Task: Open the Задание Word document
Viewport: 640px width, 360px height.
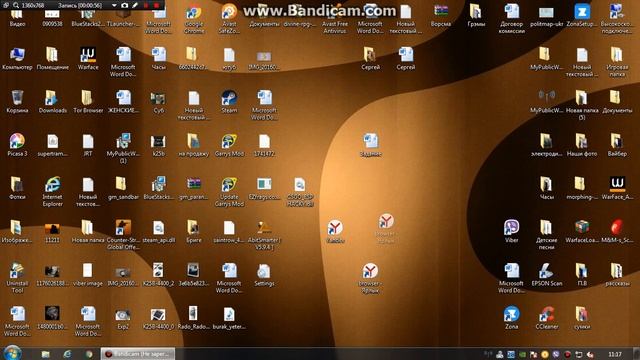Action: 370,144
